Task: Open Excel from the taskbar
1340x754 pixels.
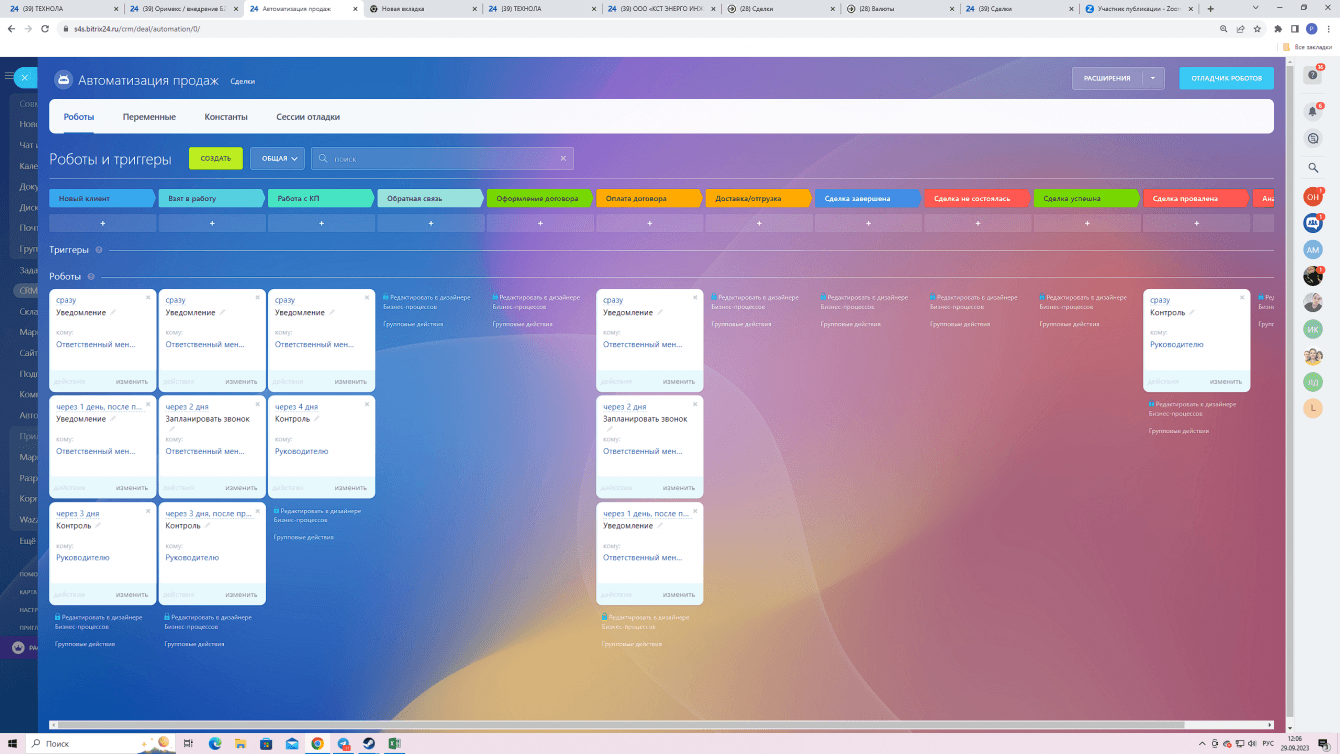Action: coord(395,743)
